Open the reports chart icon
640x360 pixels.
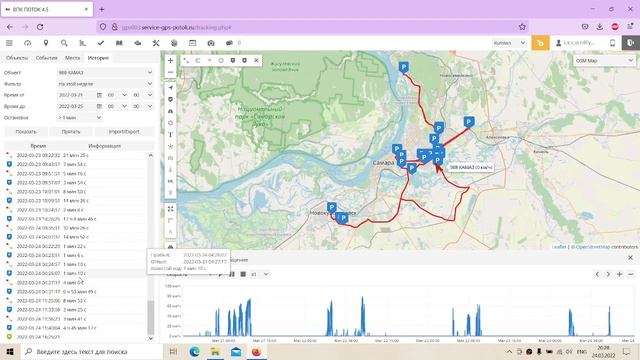(x=82, y=43)
